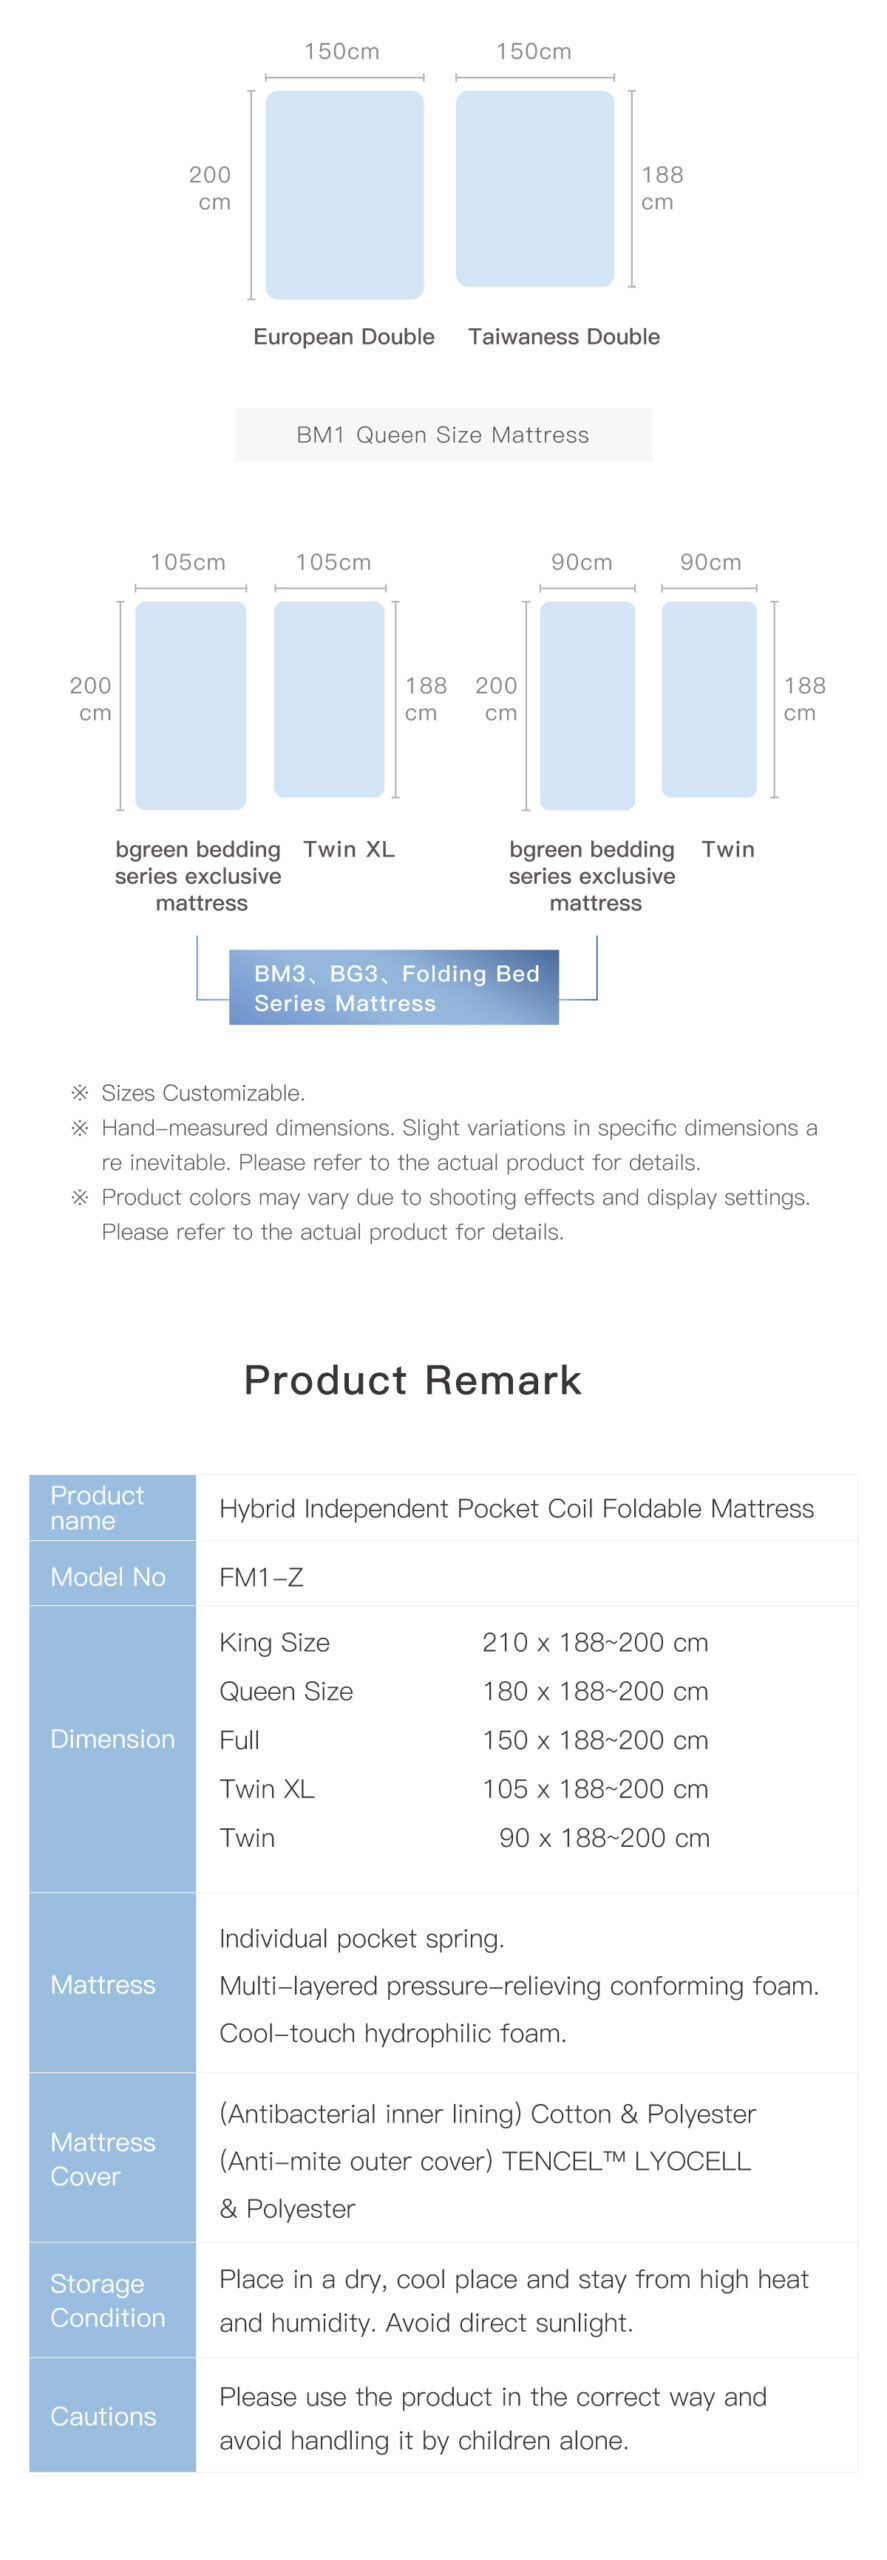Select the Model No header cell
Screen dimensions: 887x2560
(x=112, y=1576)
